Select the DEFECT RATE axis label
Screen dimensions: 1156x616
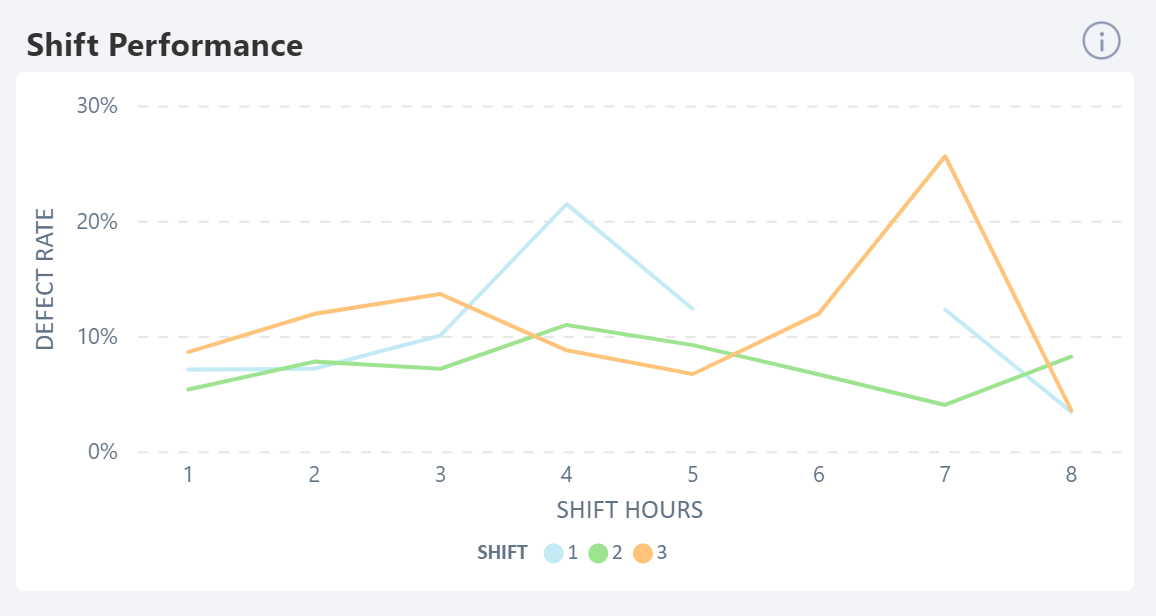click(x=44, y=279)
